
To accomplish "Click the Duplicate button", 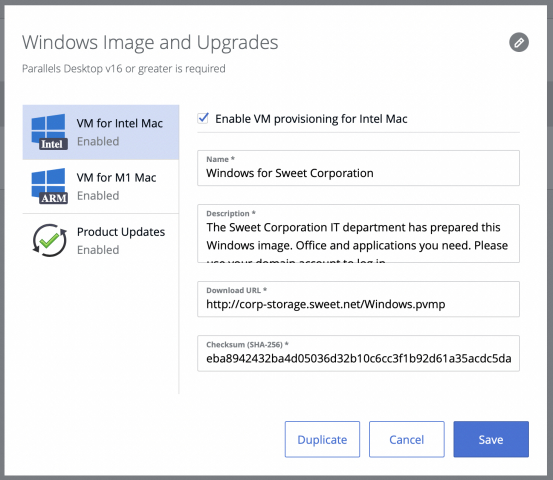I will [322, 439].
